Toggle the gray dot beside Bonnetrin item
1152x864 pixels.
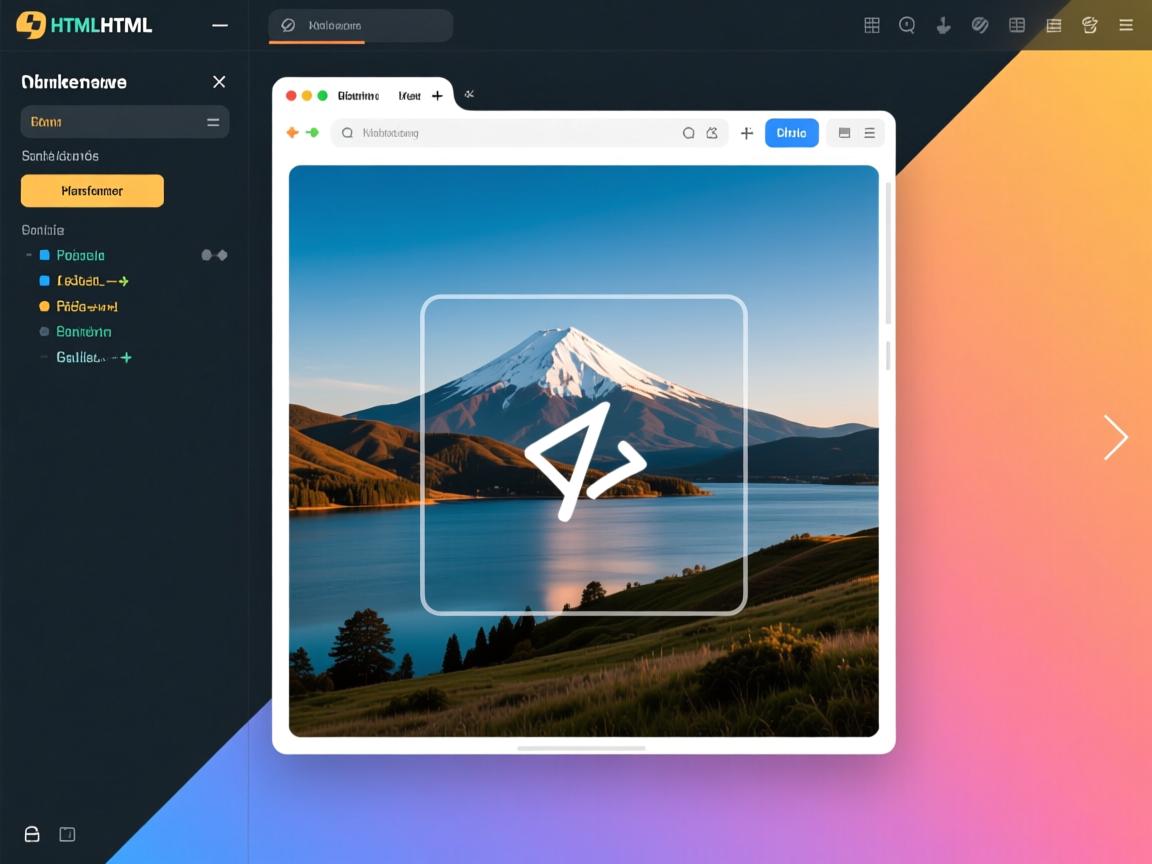point(44,331)
